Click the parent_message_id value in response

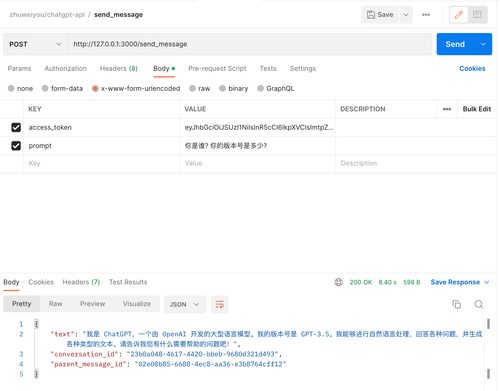coord(210,364)
